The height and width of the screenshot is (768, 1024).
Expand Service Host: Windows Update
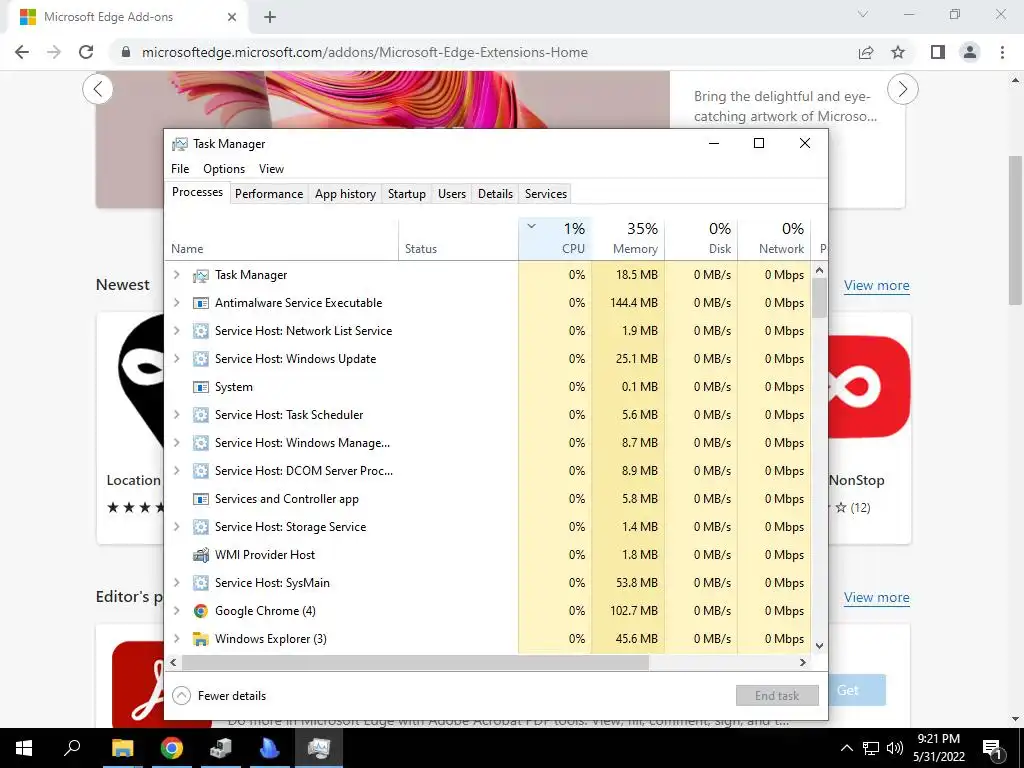176,359
